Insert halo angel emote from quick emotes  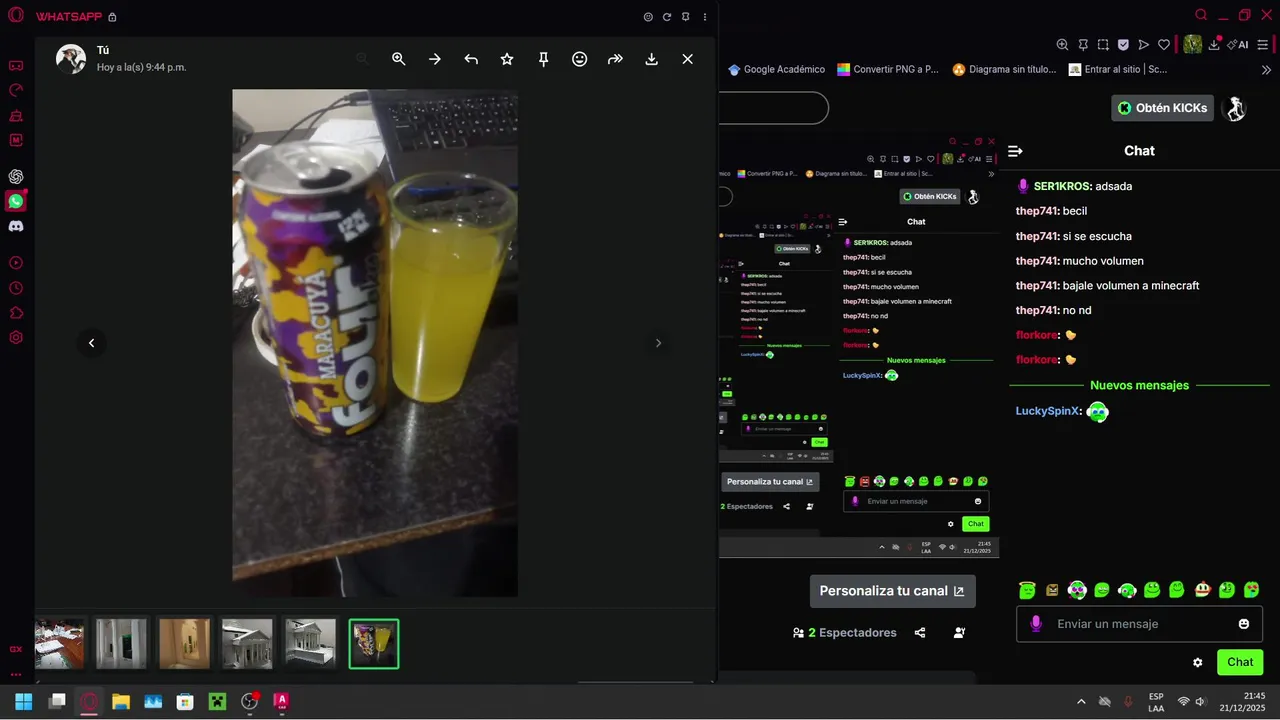click(1027, 590)
